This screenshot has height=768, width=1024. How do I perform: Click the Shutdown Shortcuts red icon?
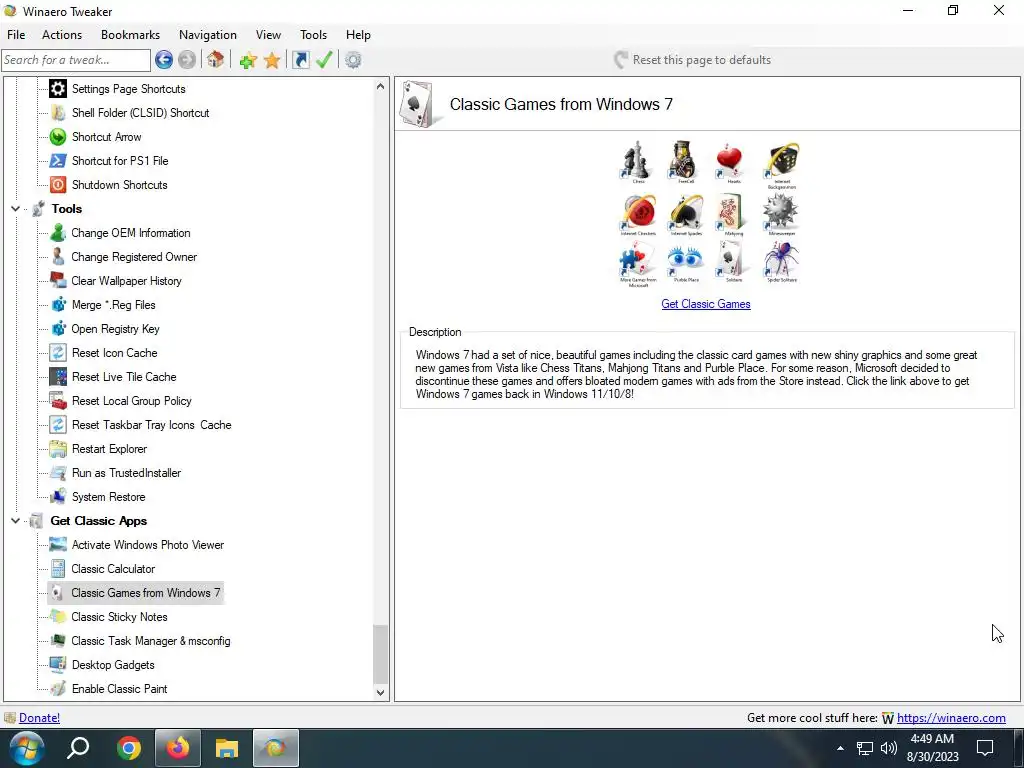coord(58,185)
